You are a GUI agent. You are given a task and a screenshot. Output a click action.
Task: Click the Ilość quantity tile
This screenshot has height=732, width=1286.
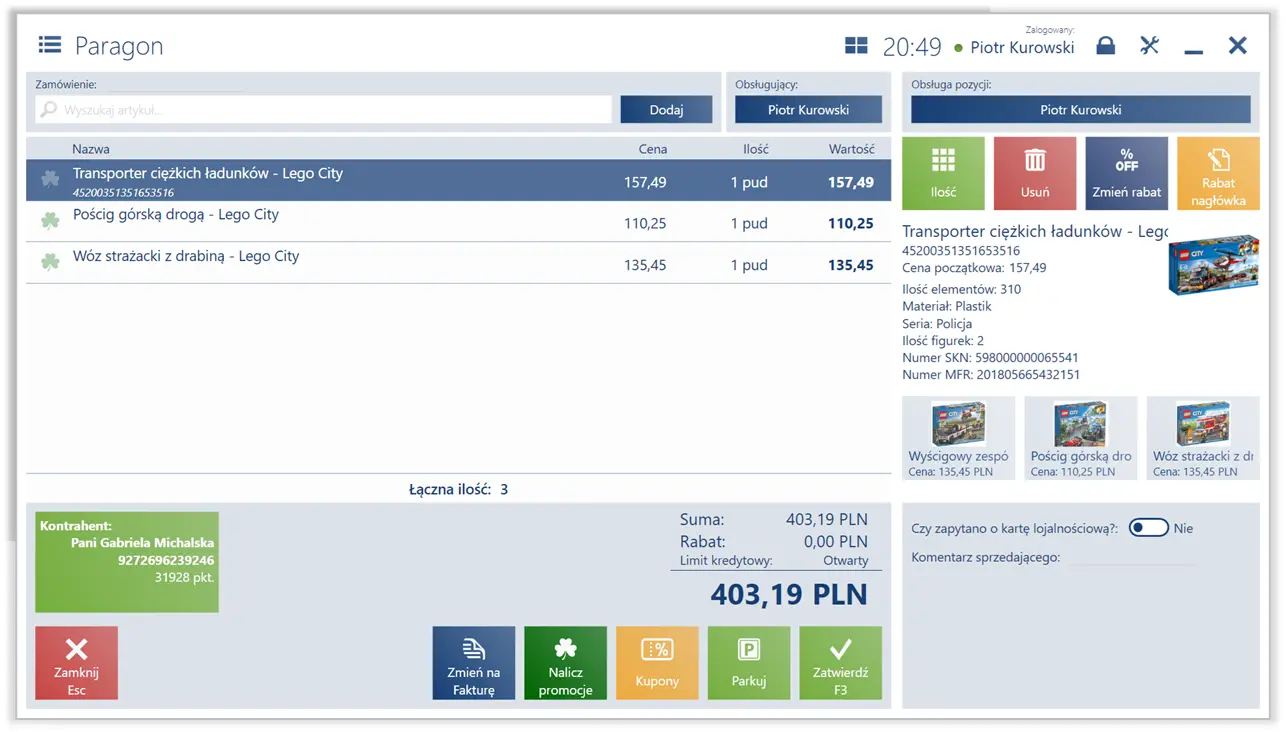(x=943, y=173)
